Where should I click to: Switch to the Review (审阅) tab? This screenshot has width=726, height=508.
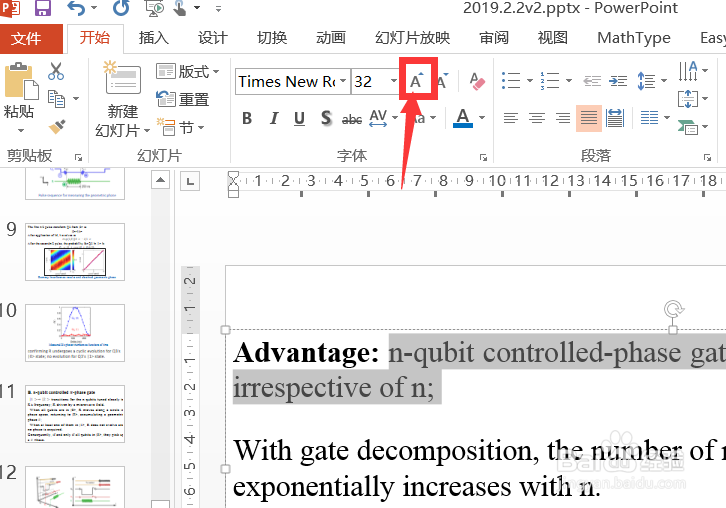coord(494,38)
